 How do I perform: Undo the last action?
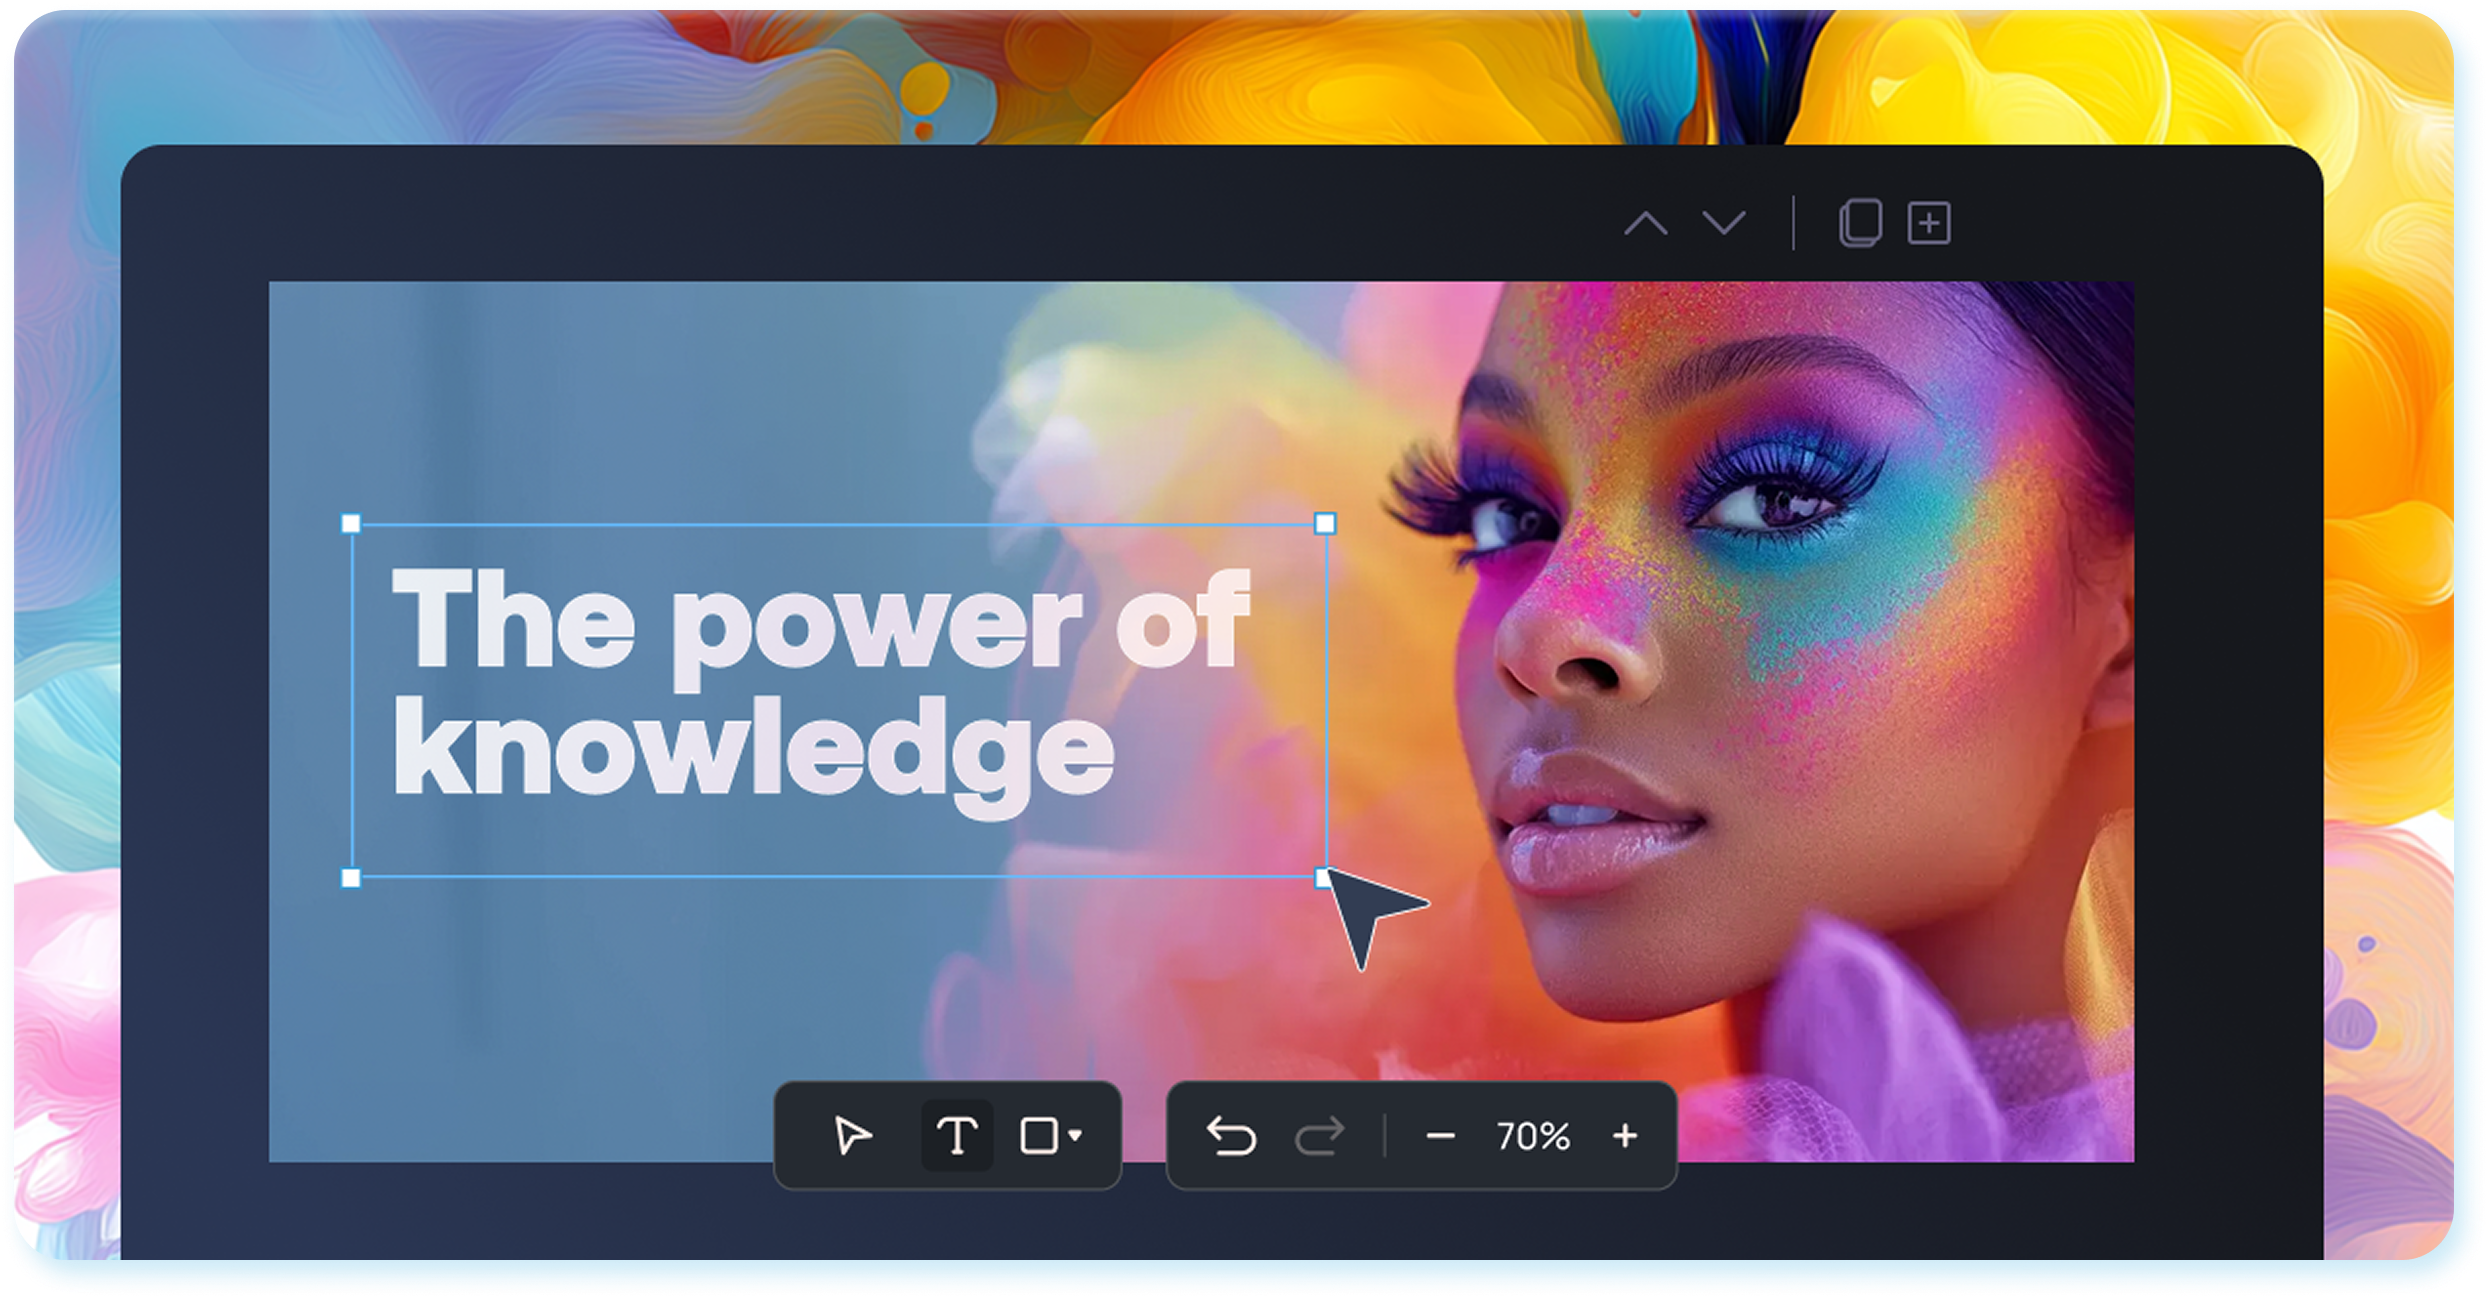(1231, 1136)
